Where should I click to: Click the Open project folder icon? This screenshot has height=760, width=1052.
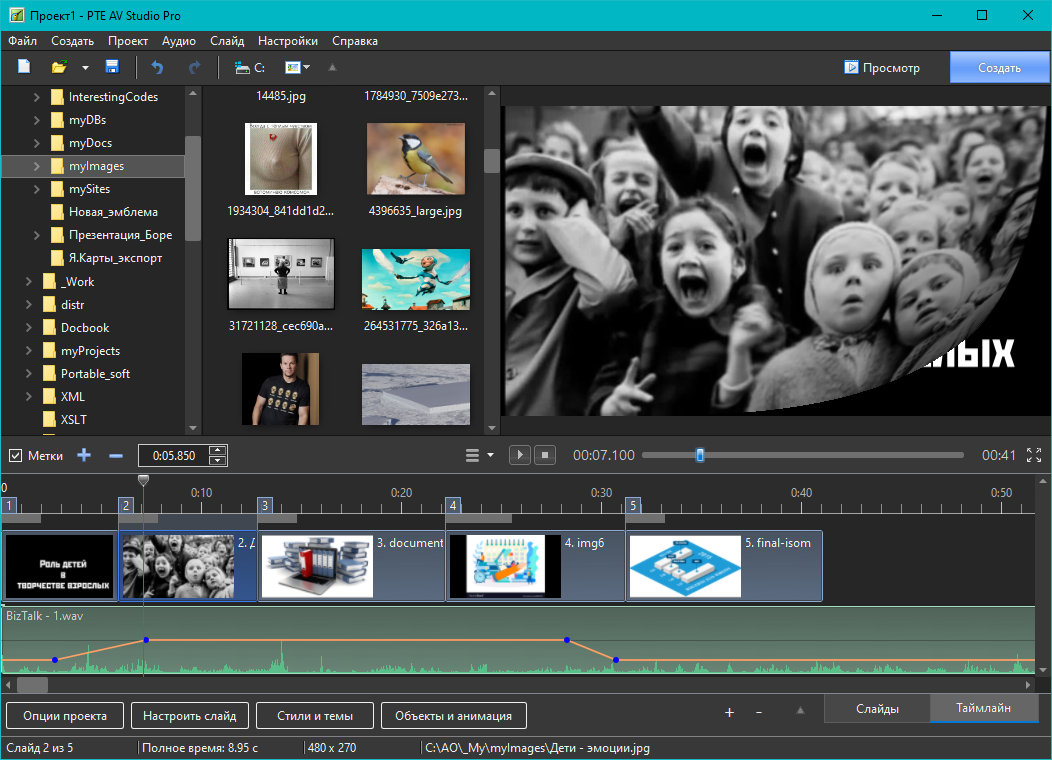[x=59, y=67]
